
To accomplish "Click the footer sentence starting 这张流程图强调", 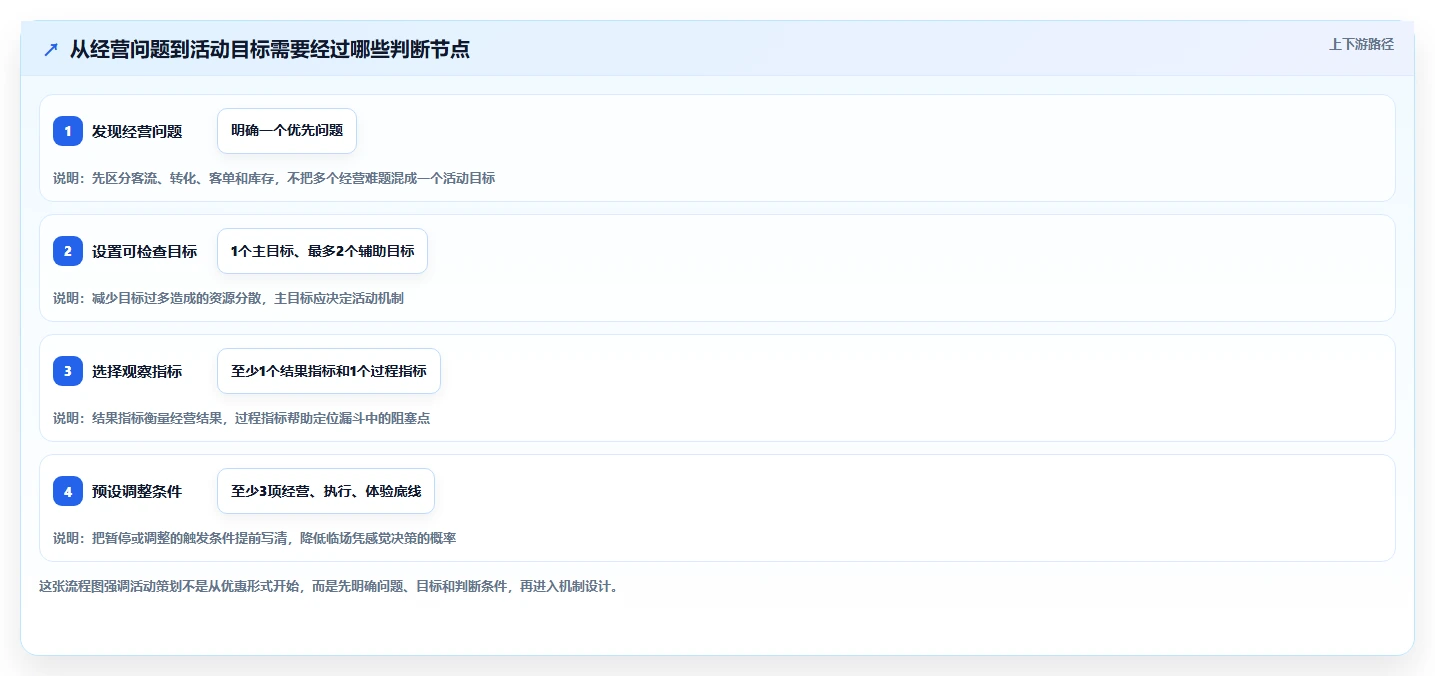I will point(328,586).
